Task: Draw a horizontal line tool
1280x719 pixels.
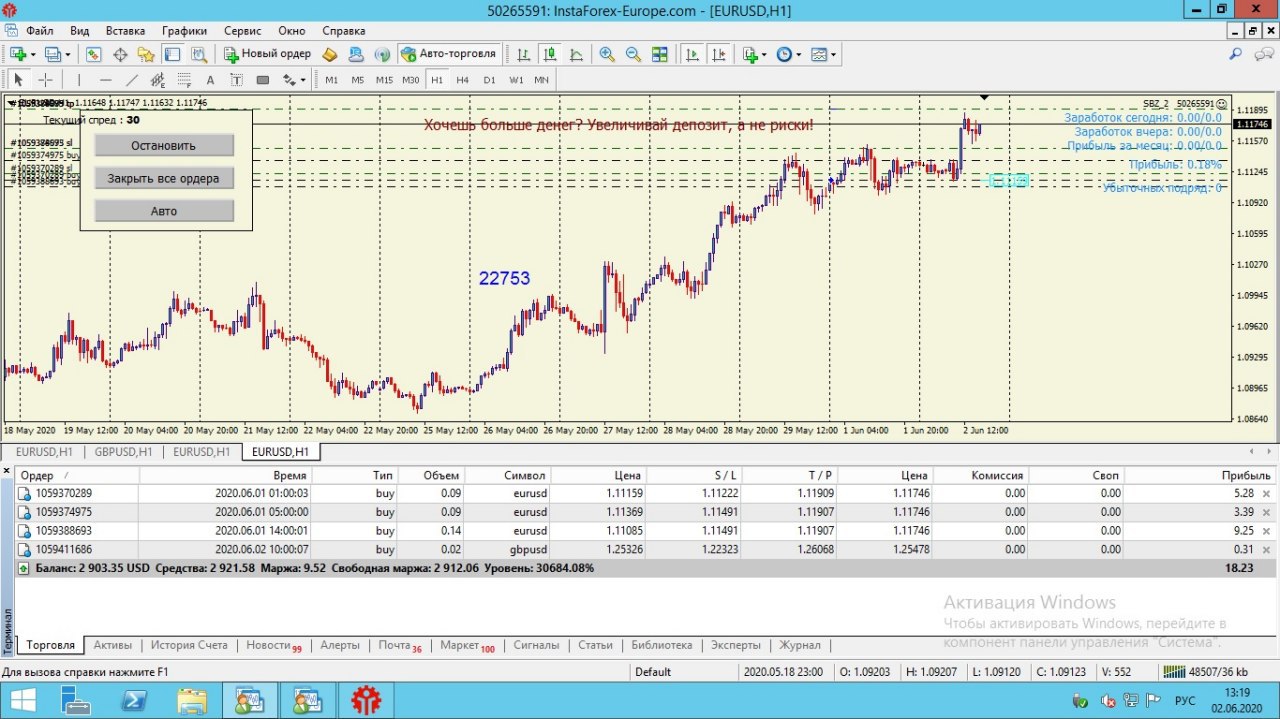Action: click(x=105, y=80)
